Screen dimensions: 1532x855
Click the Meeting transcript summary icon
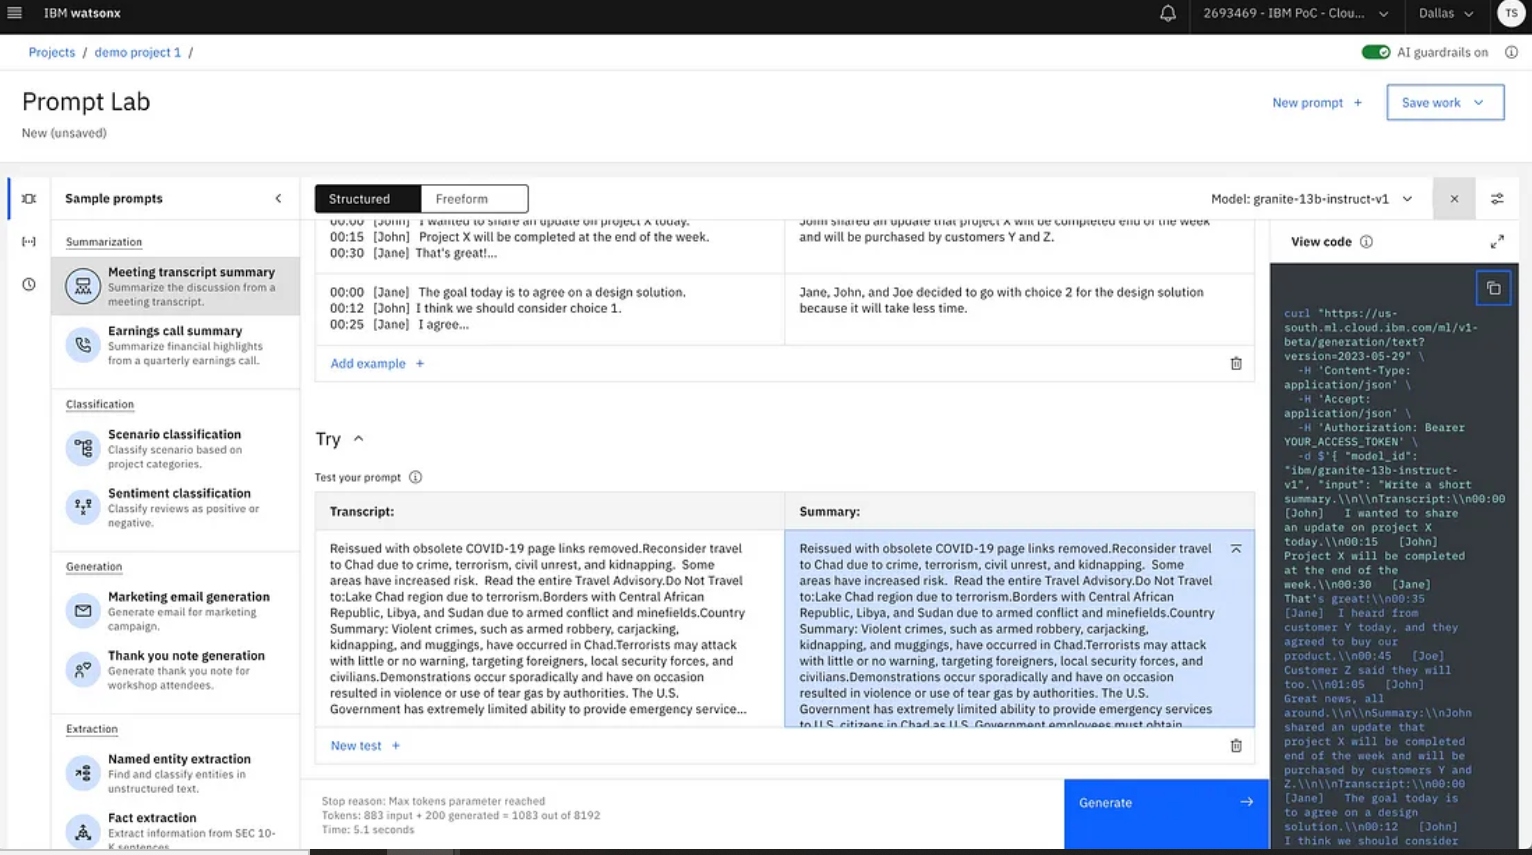(83, 286)
